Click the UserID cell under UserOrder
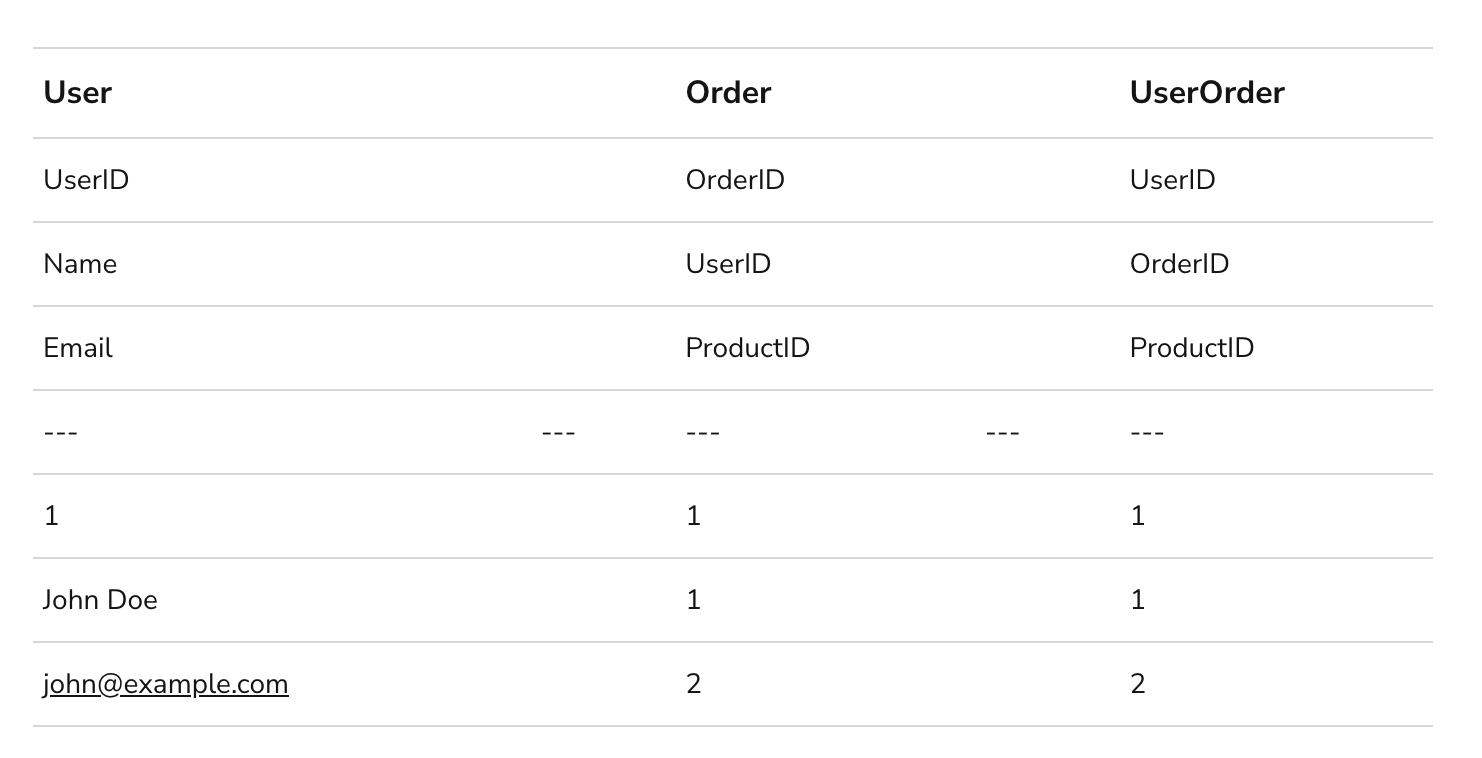Viewport: 1482px width, 758px height. click(1172, 180)
